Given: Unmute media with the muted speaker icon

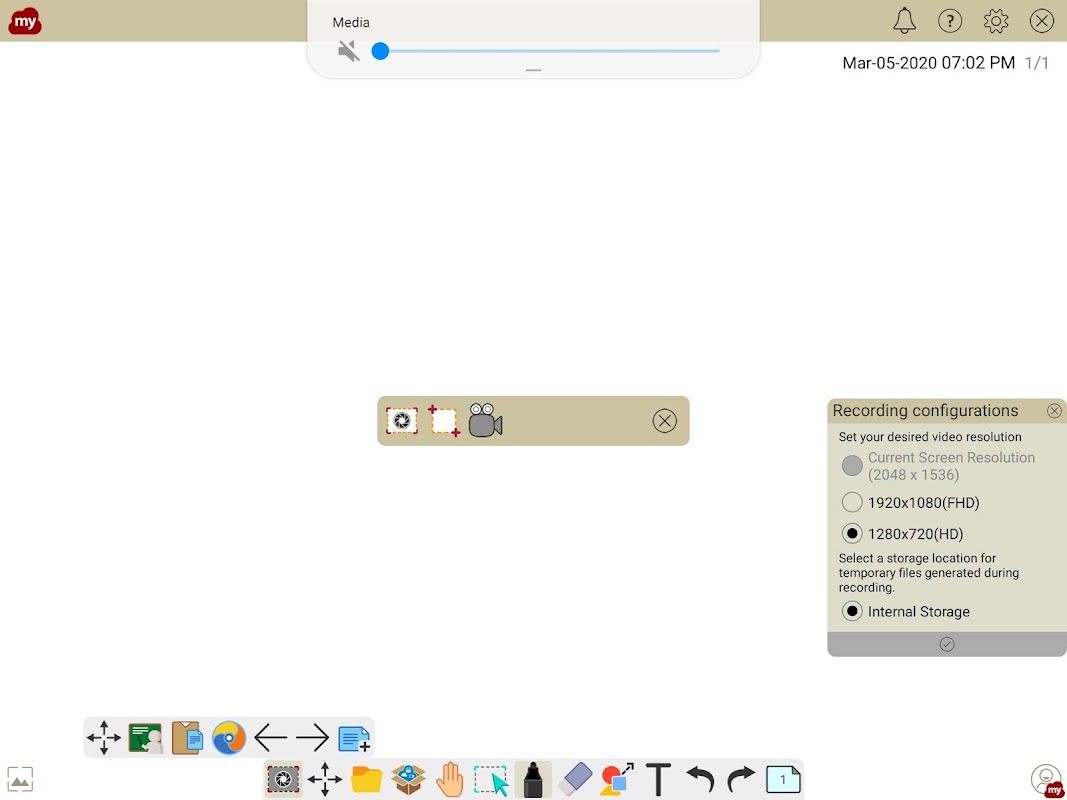Looking at the screenshot, I should click(x=348, y=51).
